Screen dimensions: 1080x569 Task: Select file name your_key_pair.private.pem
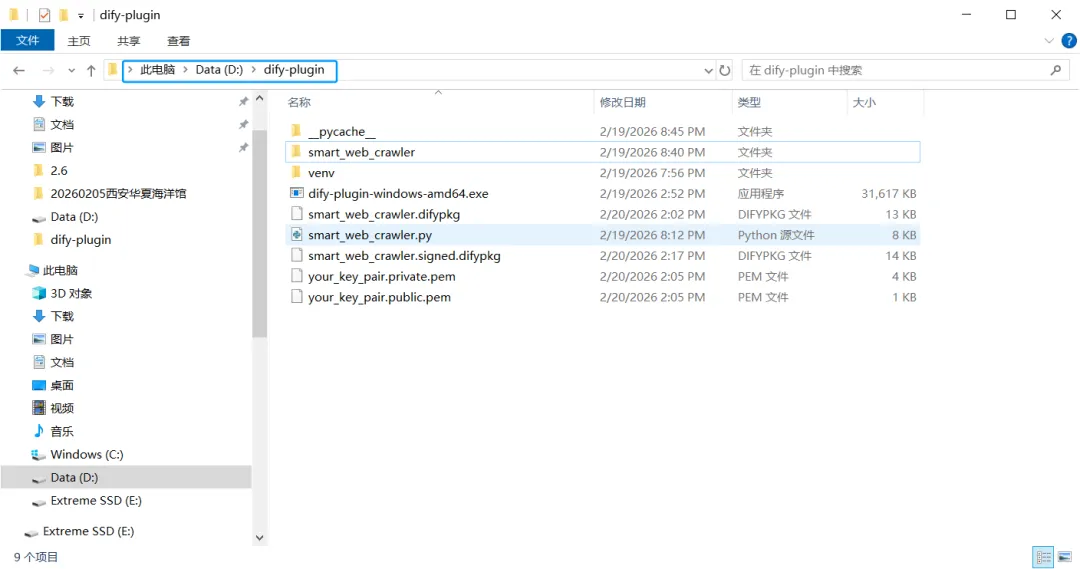tap(382, 276)
